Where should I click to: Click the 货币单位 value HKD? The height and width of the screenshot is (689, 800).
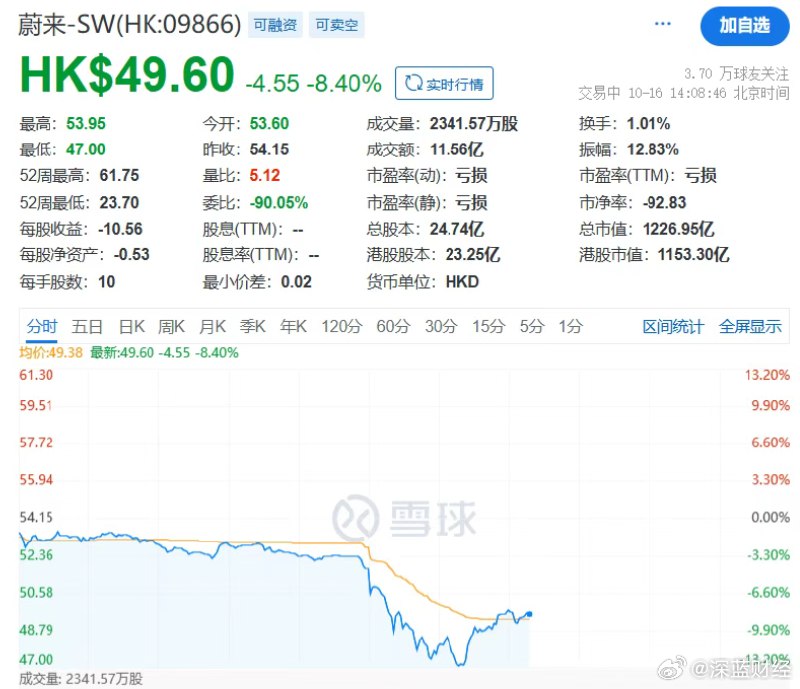462,282
